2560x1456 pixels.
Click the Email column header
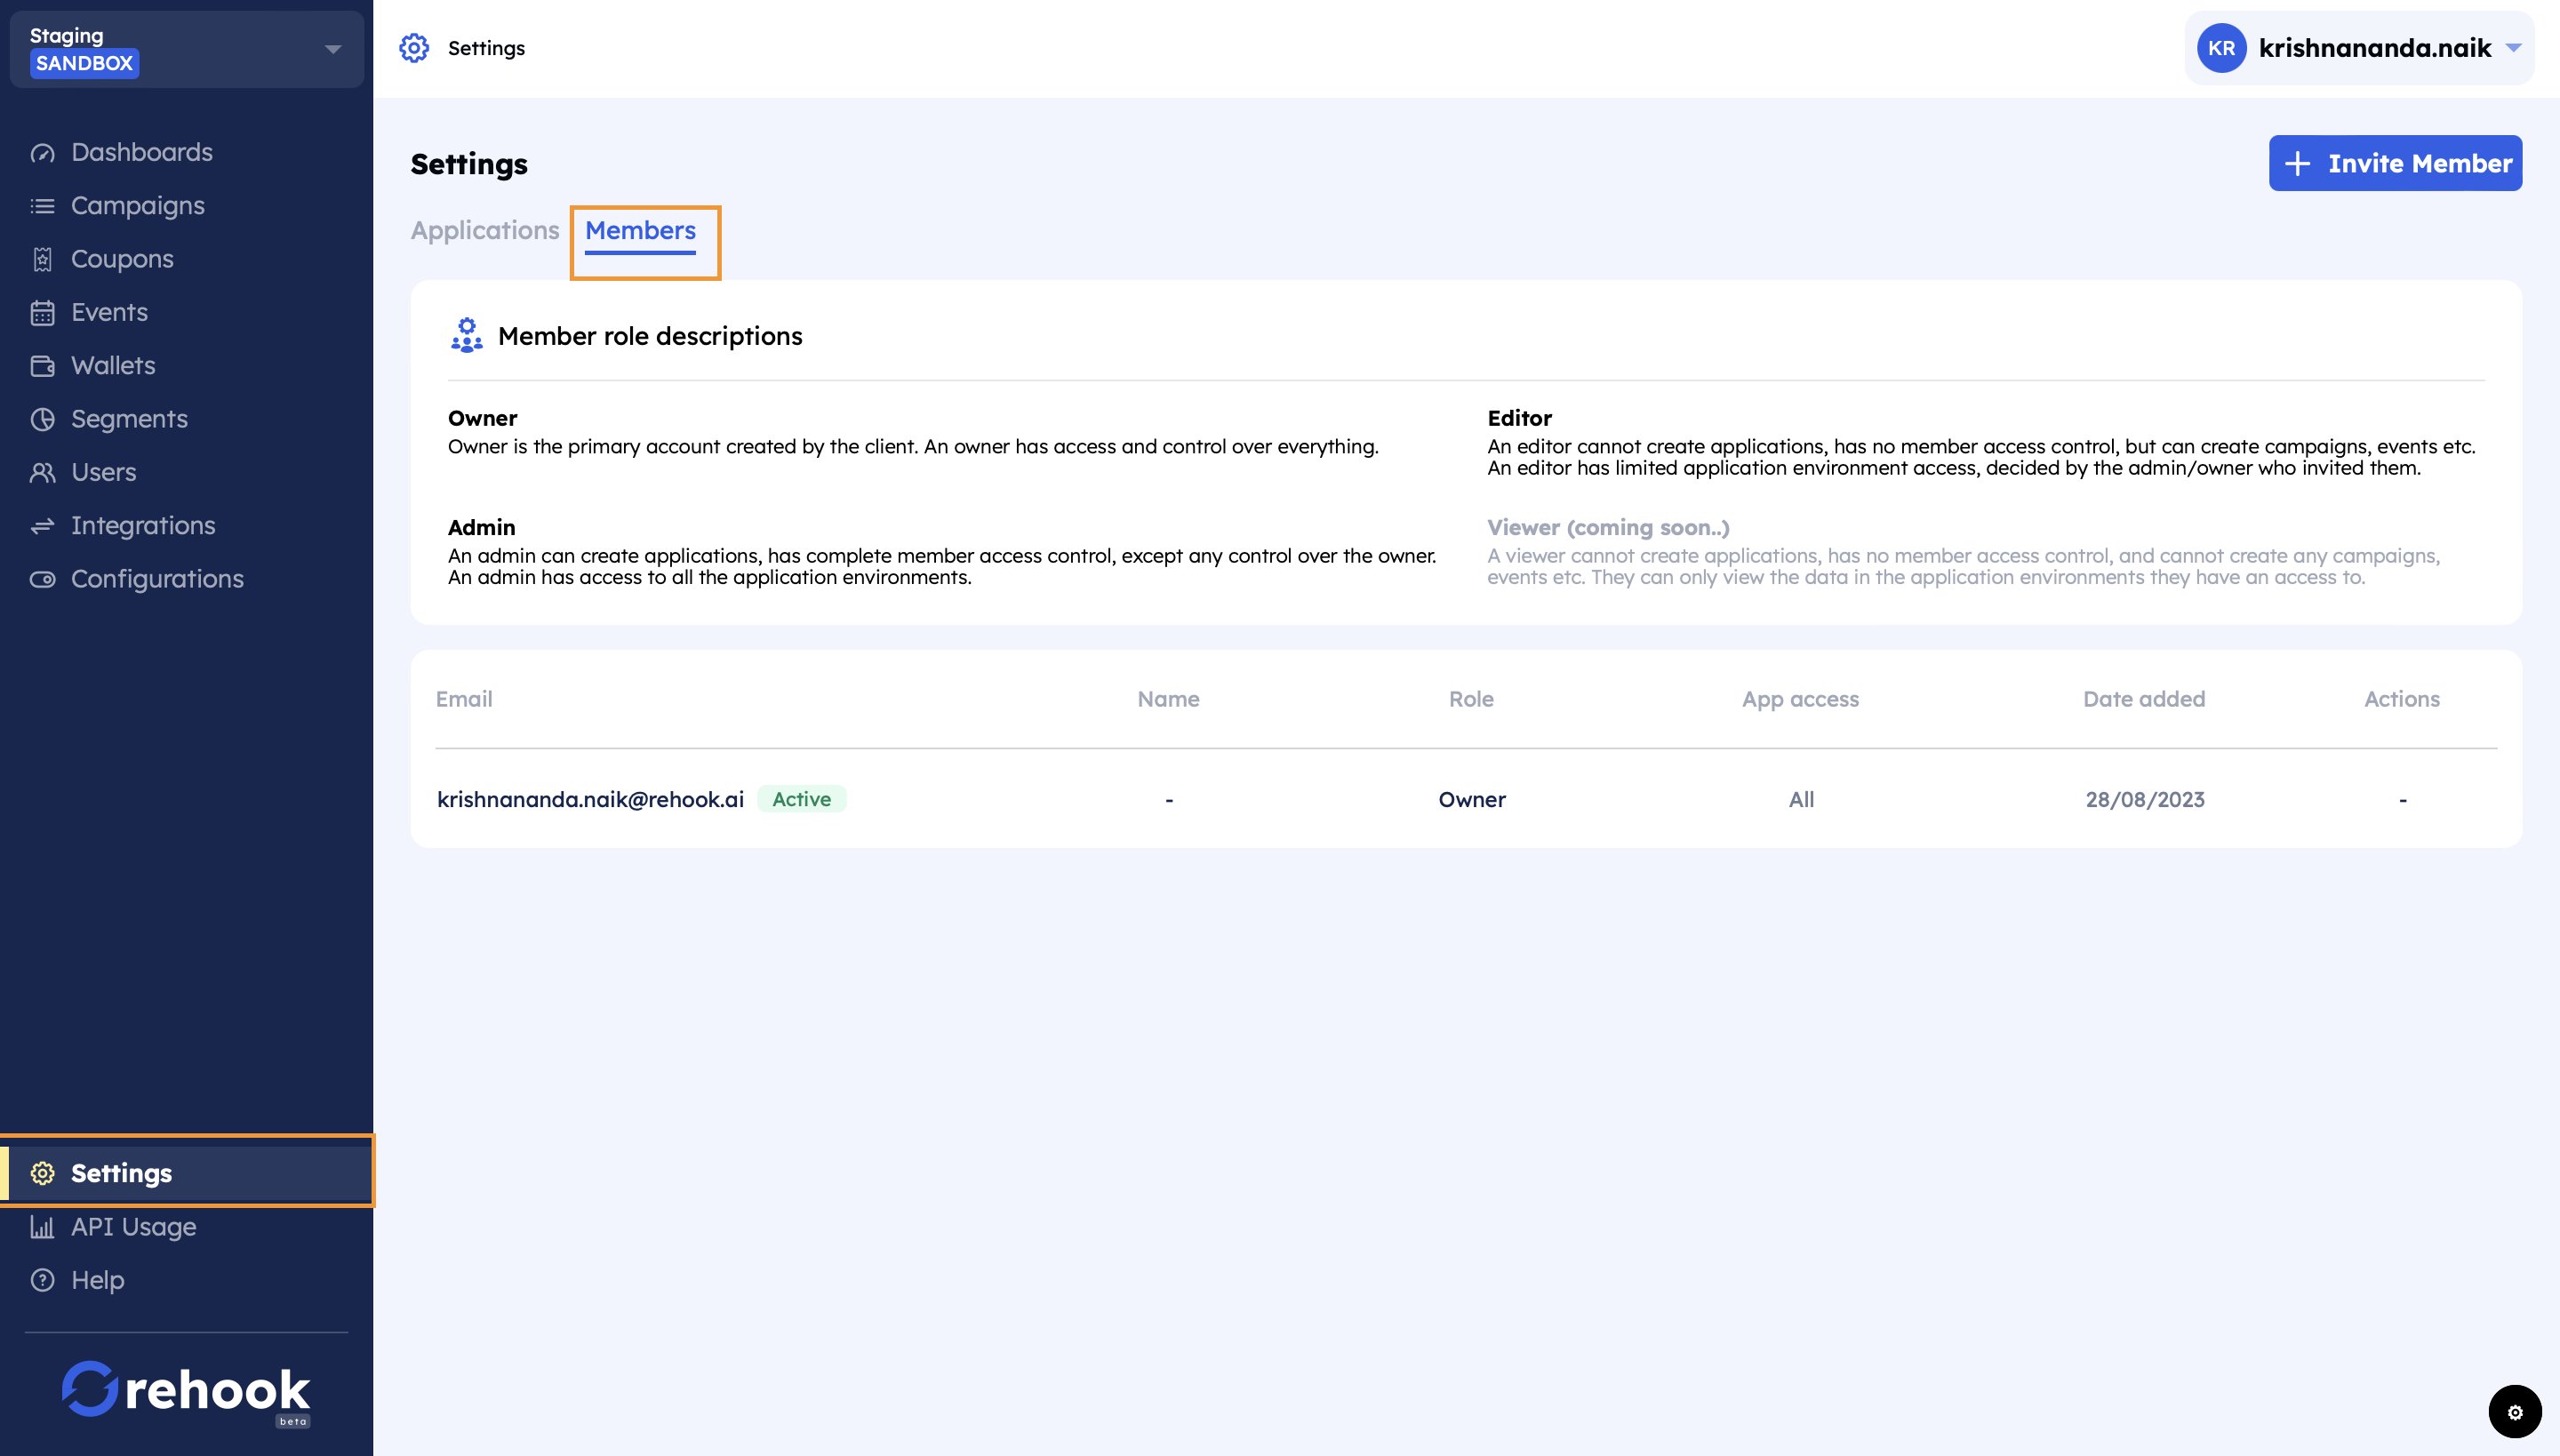click(464, 699)
